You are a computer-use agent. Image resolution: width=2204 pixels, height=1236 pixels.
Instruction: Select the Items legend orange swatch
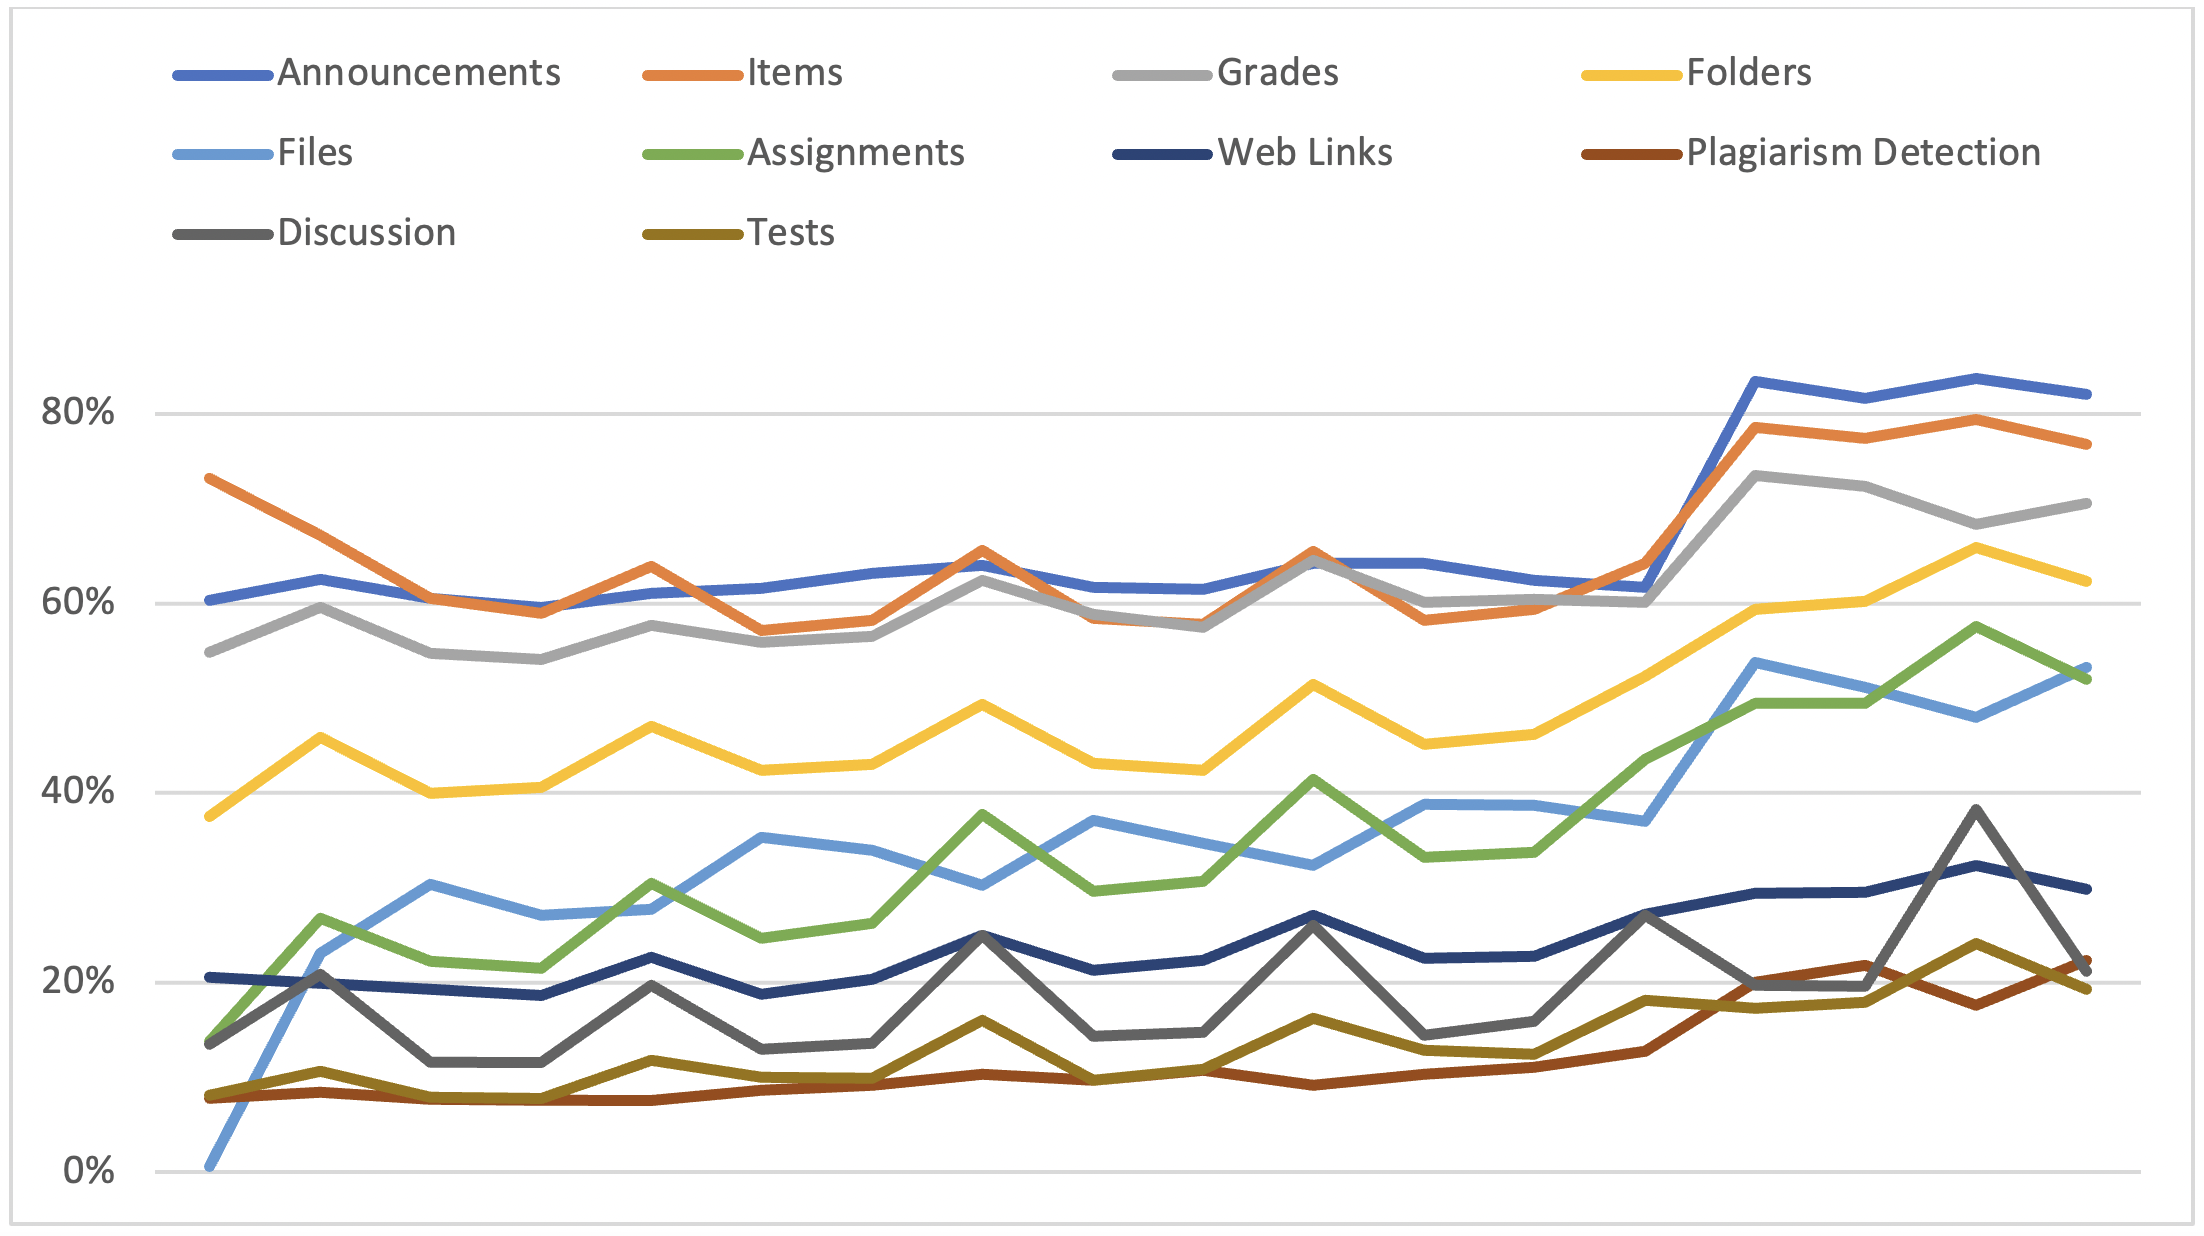[x=692, y=75]
